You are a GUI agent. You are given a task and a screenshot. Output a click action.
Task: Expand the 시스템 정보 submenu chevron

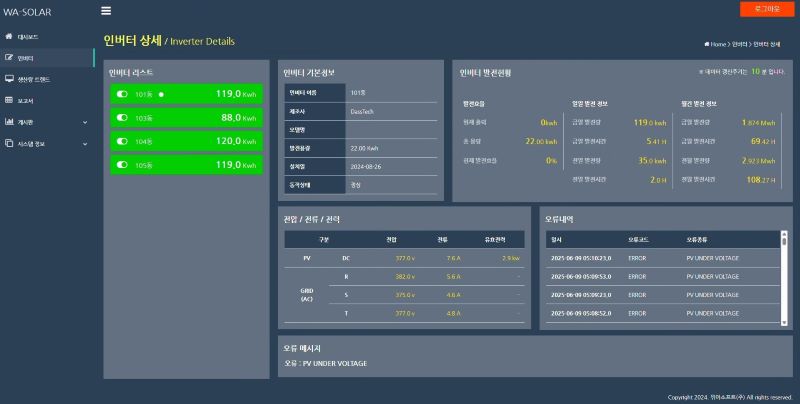click(x=84, y=143)
